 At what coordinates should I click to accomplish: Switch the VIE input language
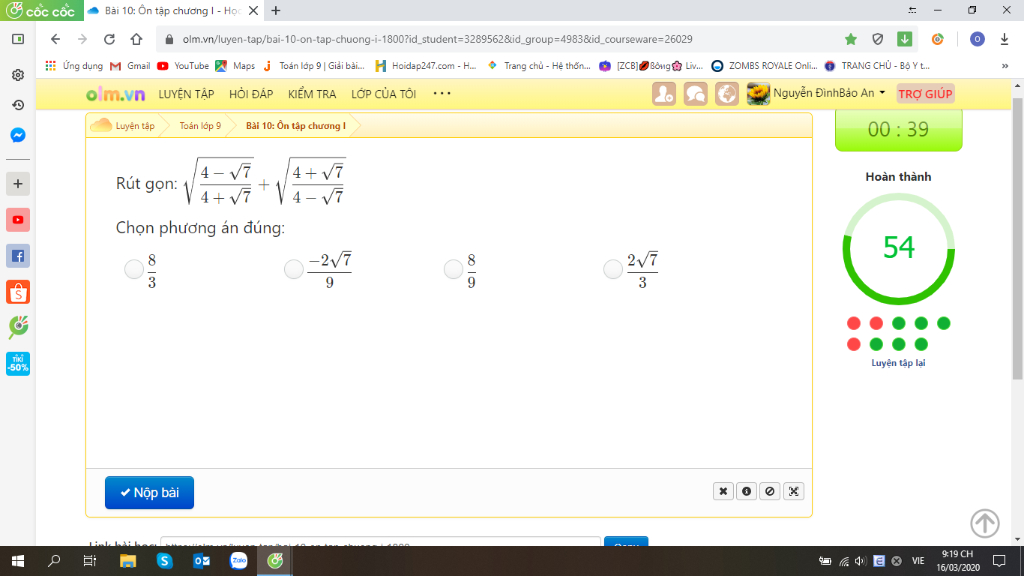[918, 561]
